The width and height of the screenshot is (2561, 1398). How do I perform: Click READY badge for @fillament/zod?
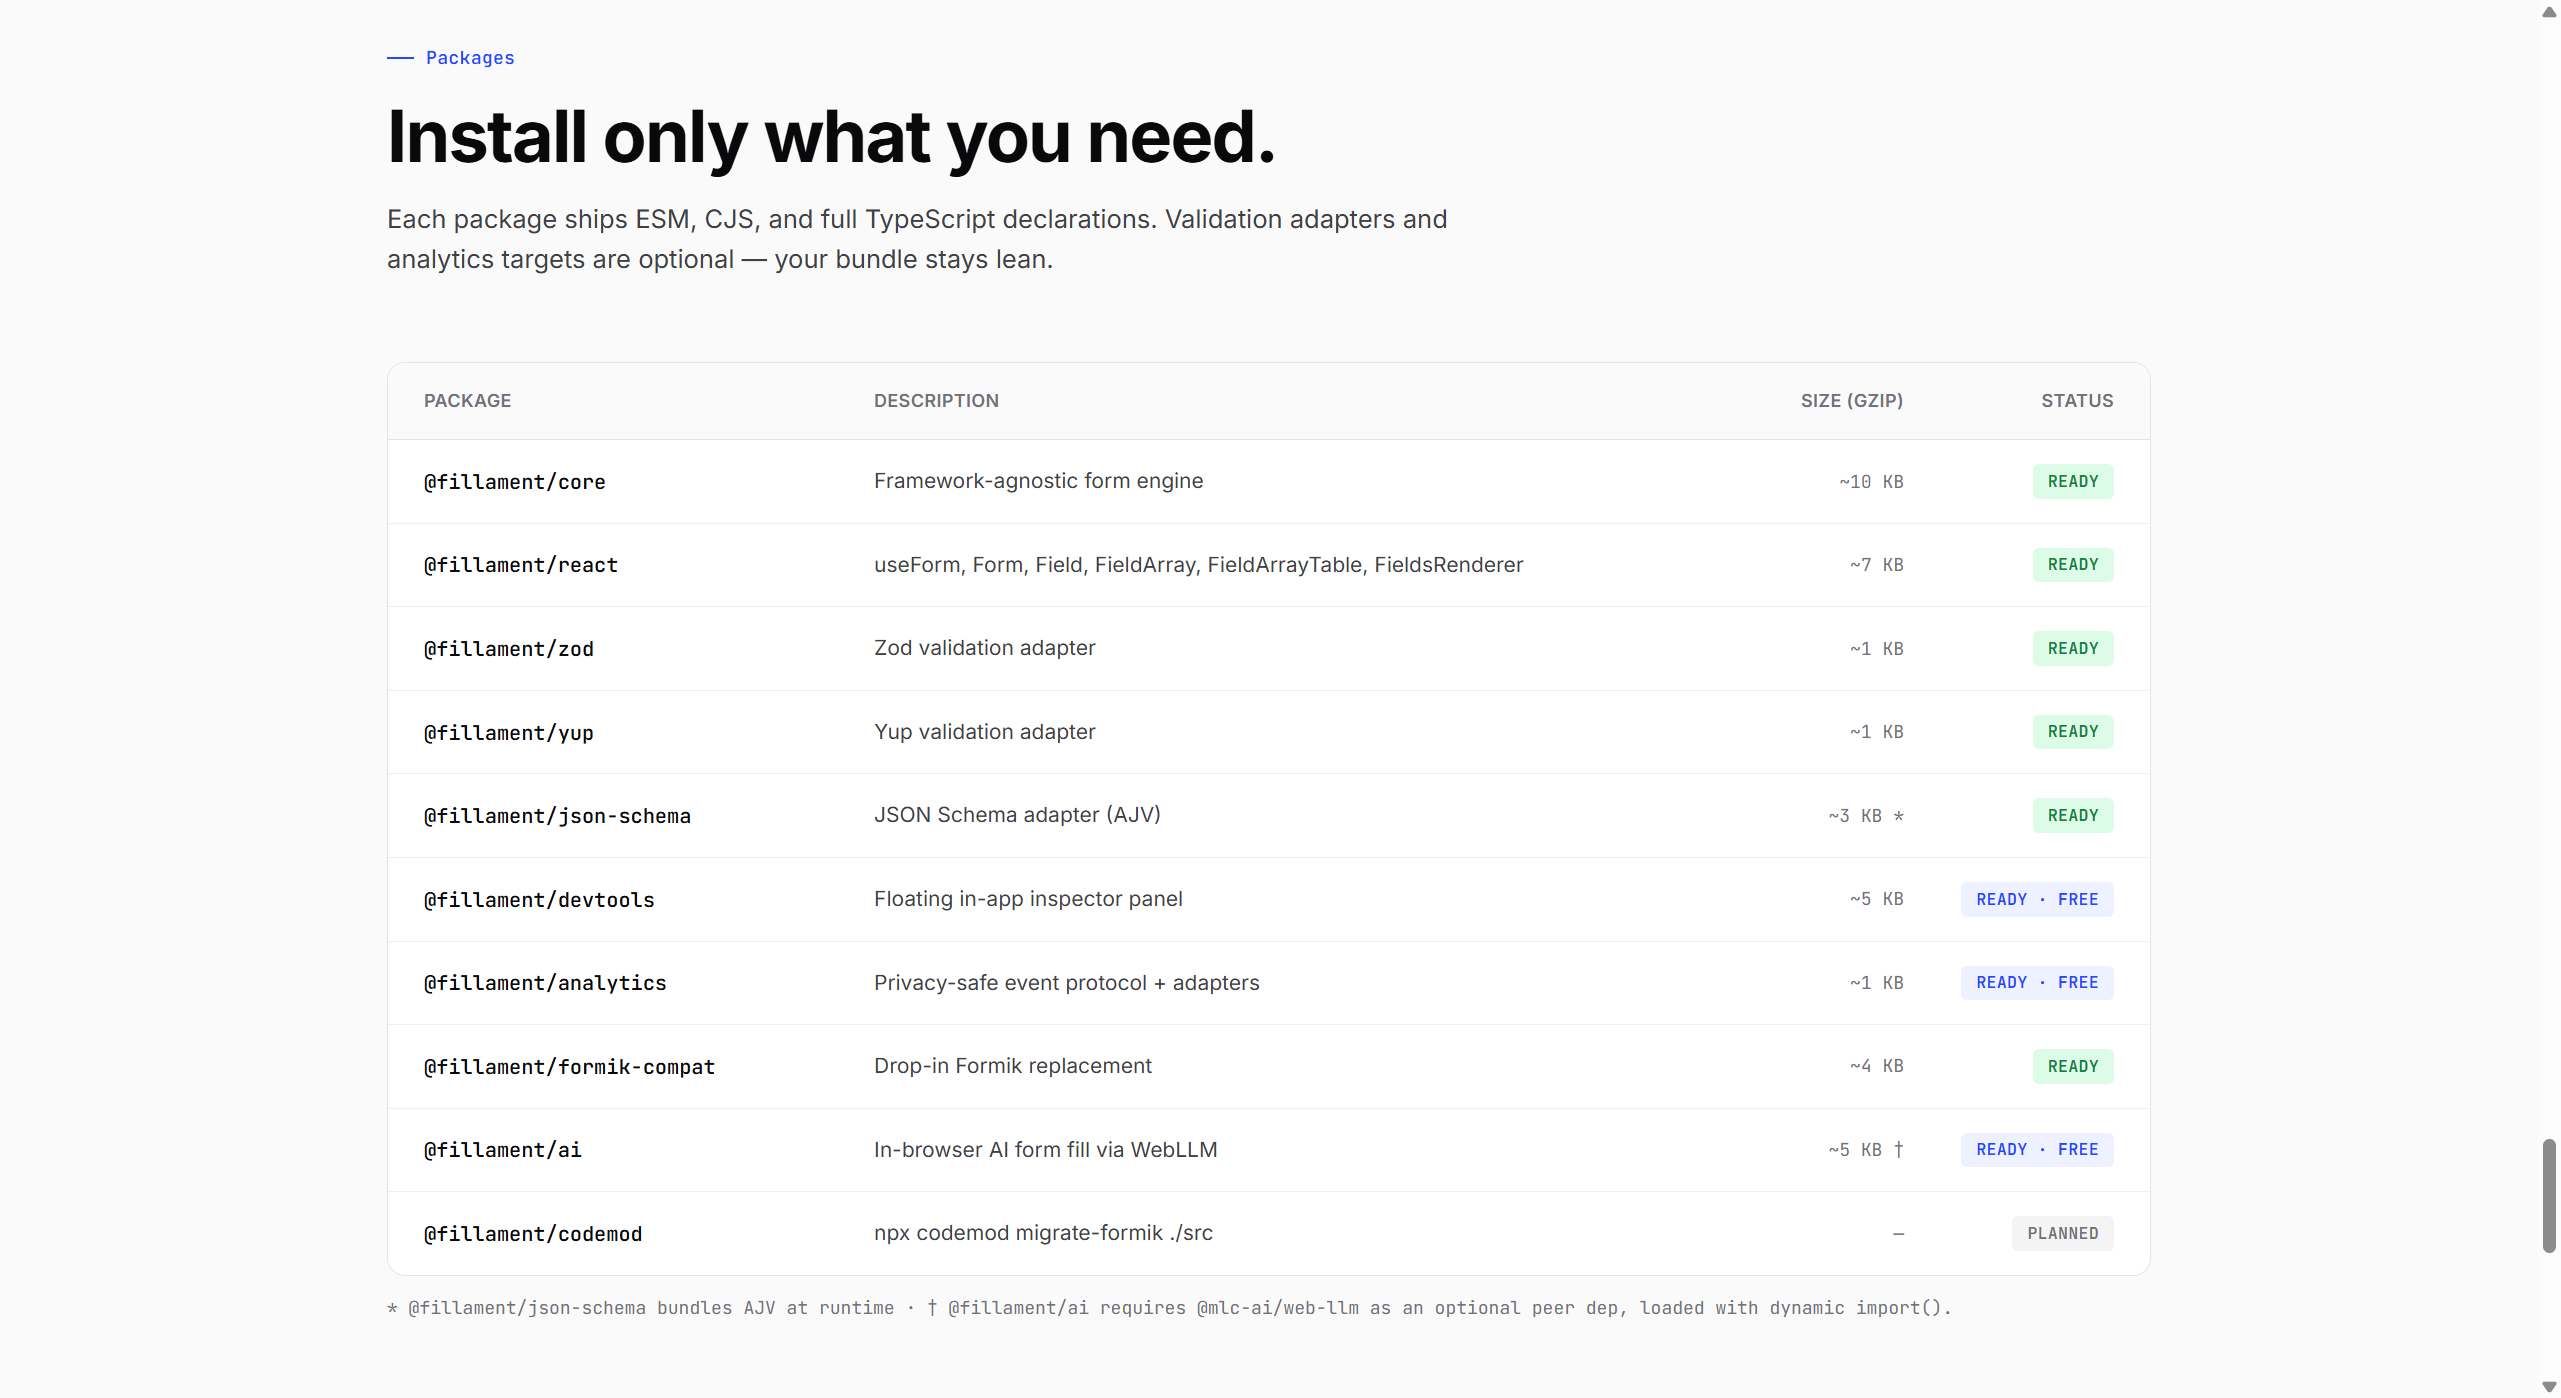pyautogui.click(x=2073, y=649)
